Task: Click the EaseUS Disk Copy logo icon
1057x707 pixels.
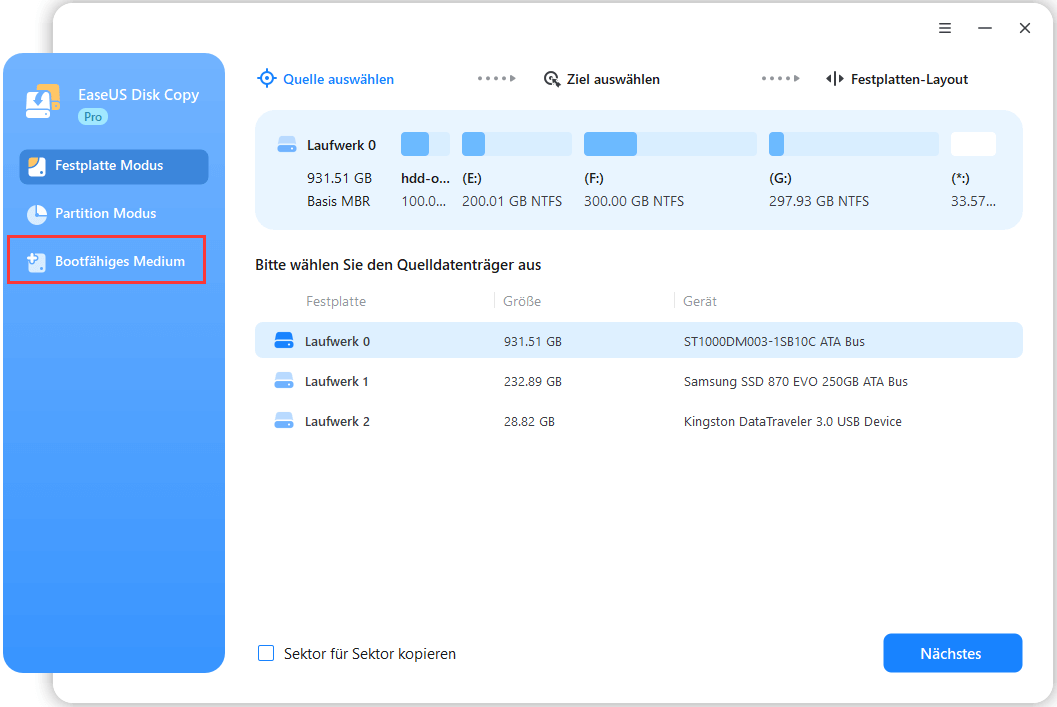Action: [x=43, y=102]
